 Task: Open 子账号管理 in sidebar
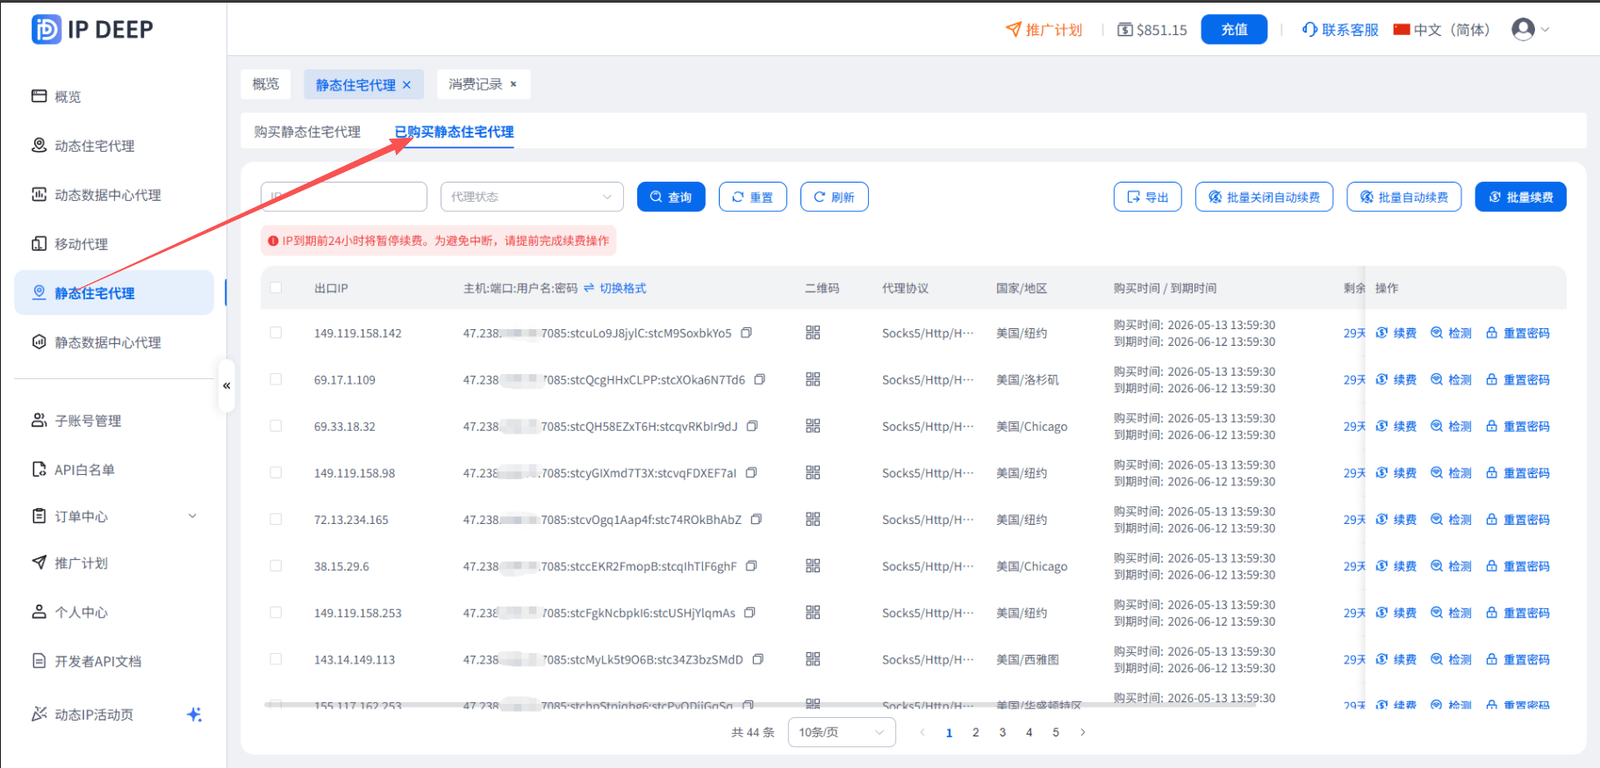(76, 420)
